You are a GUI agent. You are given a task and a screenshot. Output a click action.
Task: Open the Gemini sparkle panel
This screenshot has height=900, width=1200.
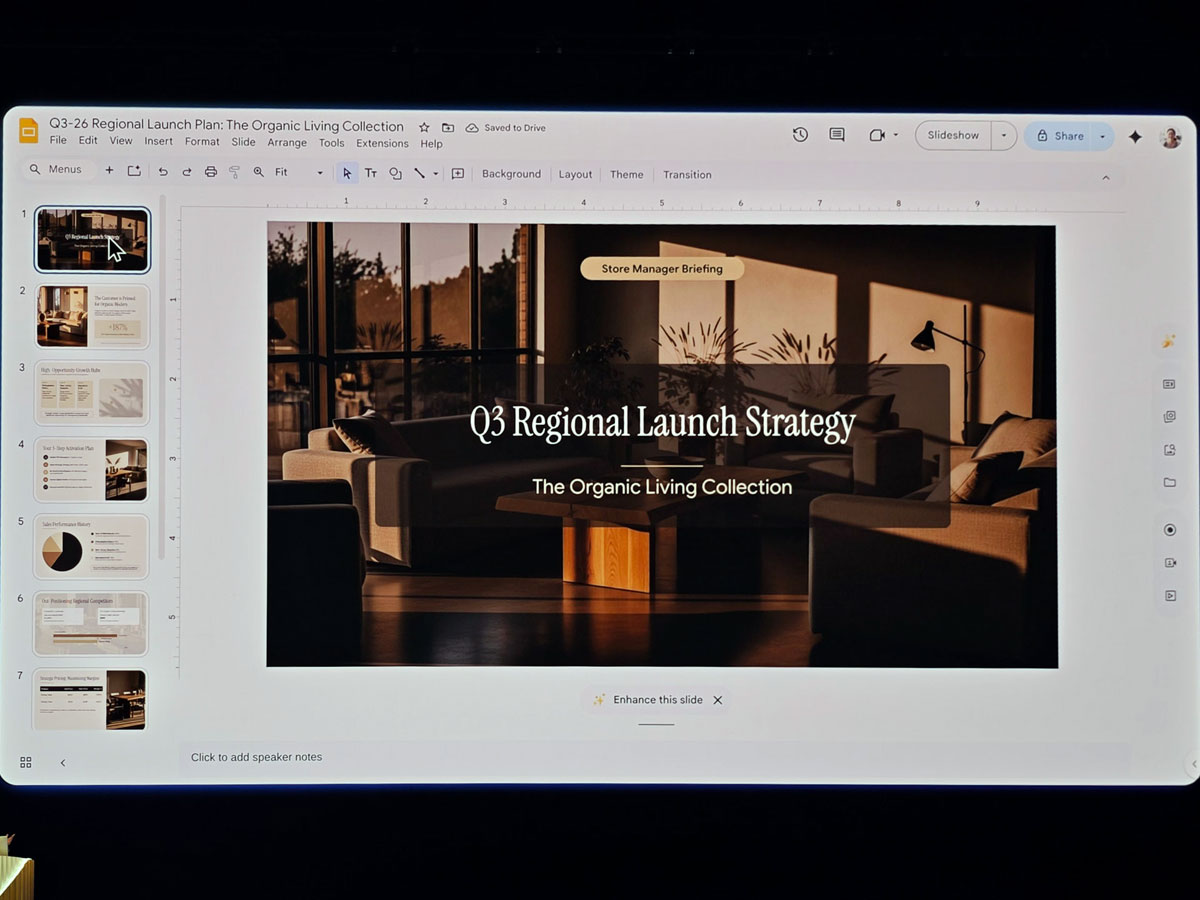(1135, 135)
